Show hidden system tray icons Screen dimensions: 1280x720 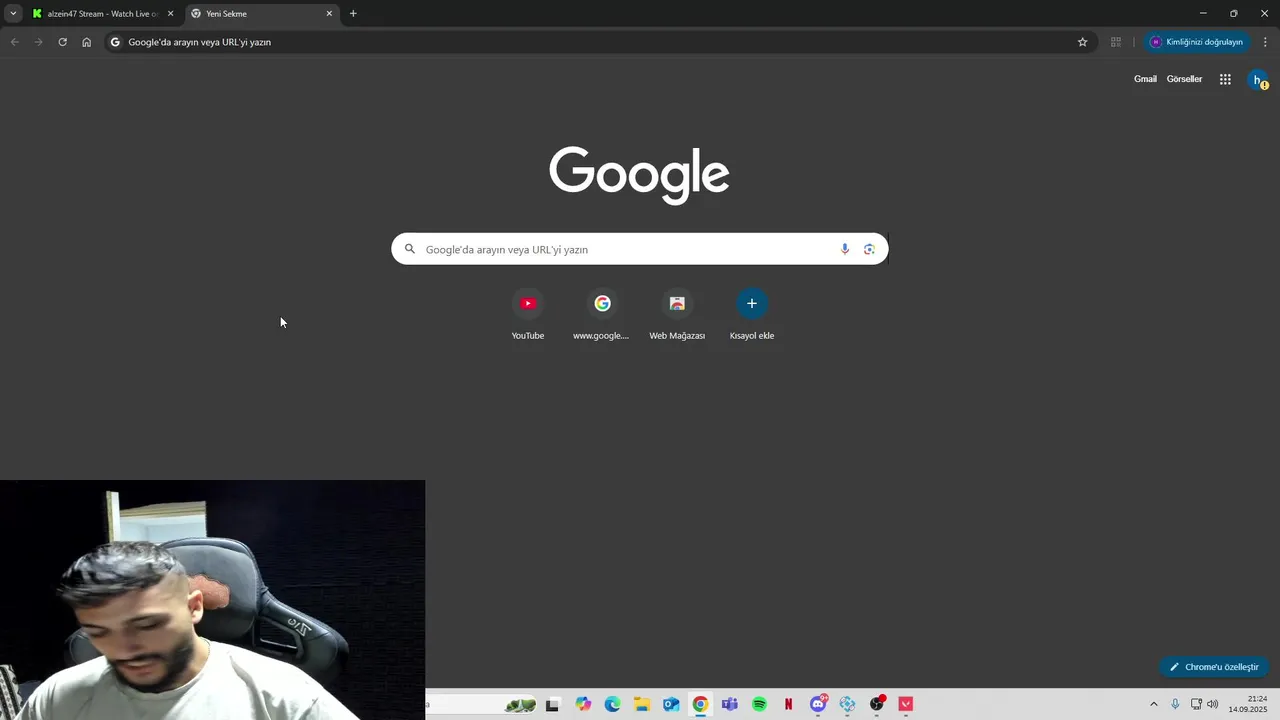[1153, 704]
